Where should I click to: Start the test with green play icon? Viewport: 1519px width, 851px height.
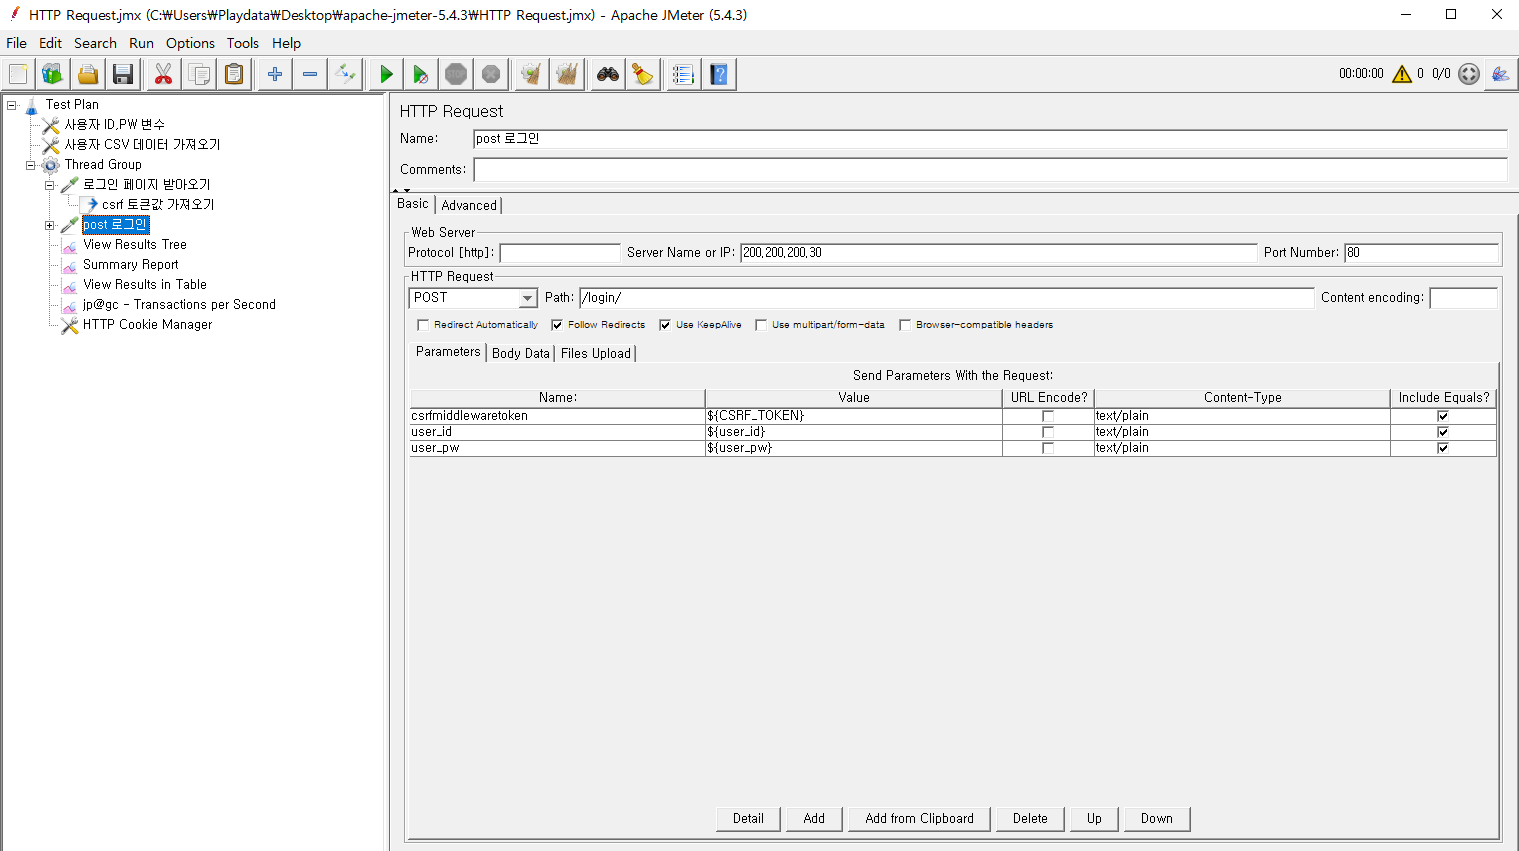(386, 74)
